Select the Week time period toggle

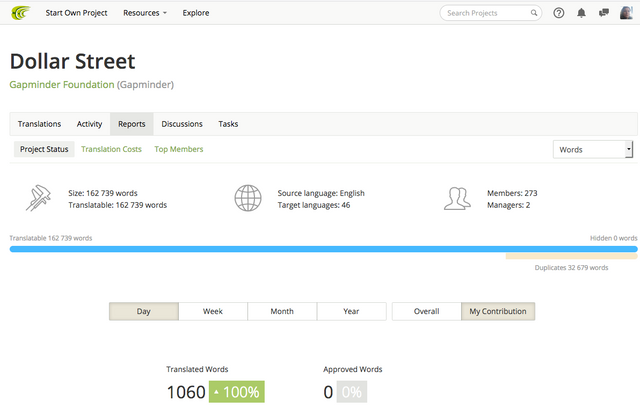coord(213,311)
